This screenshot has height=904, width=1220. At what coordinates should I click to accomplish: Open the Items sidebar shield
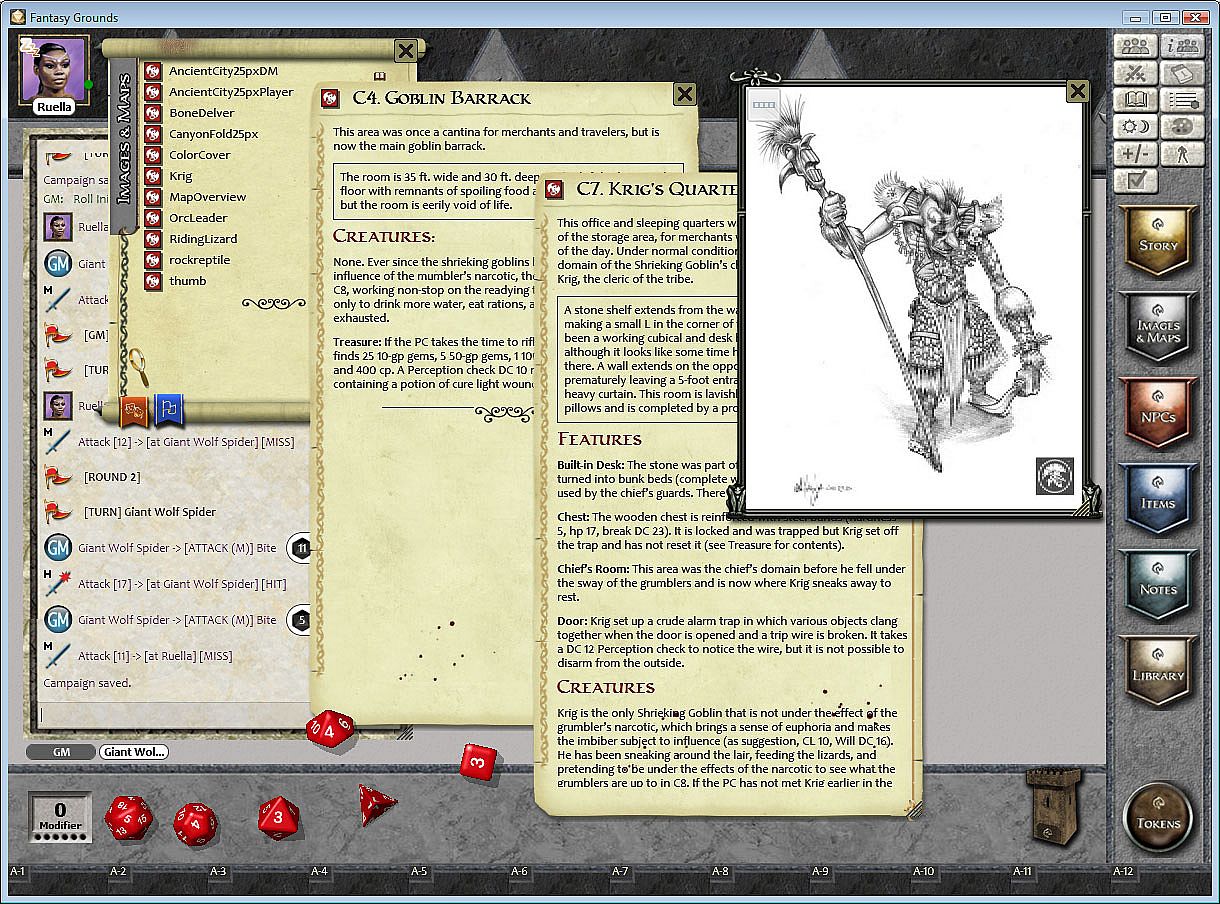pos(1158,501)
